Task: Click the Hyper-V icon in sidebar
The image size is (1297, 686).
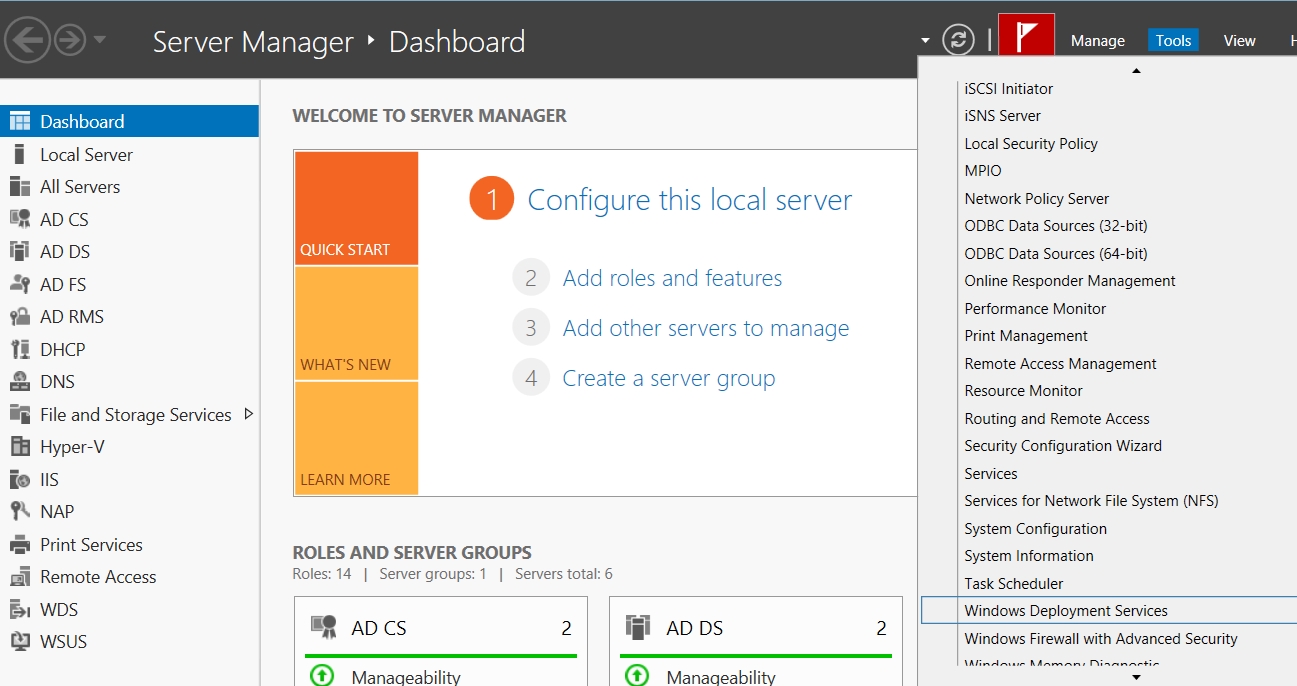Action: [x=20, y=447]
